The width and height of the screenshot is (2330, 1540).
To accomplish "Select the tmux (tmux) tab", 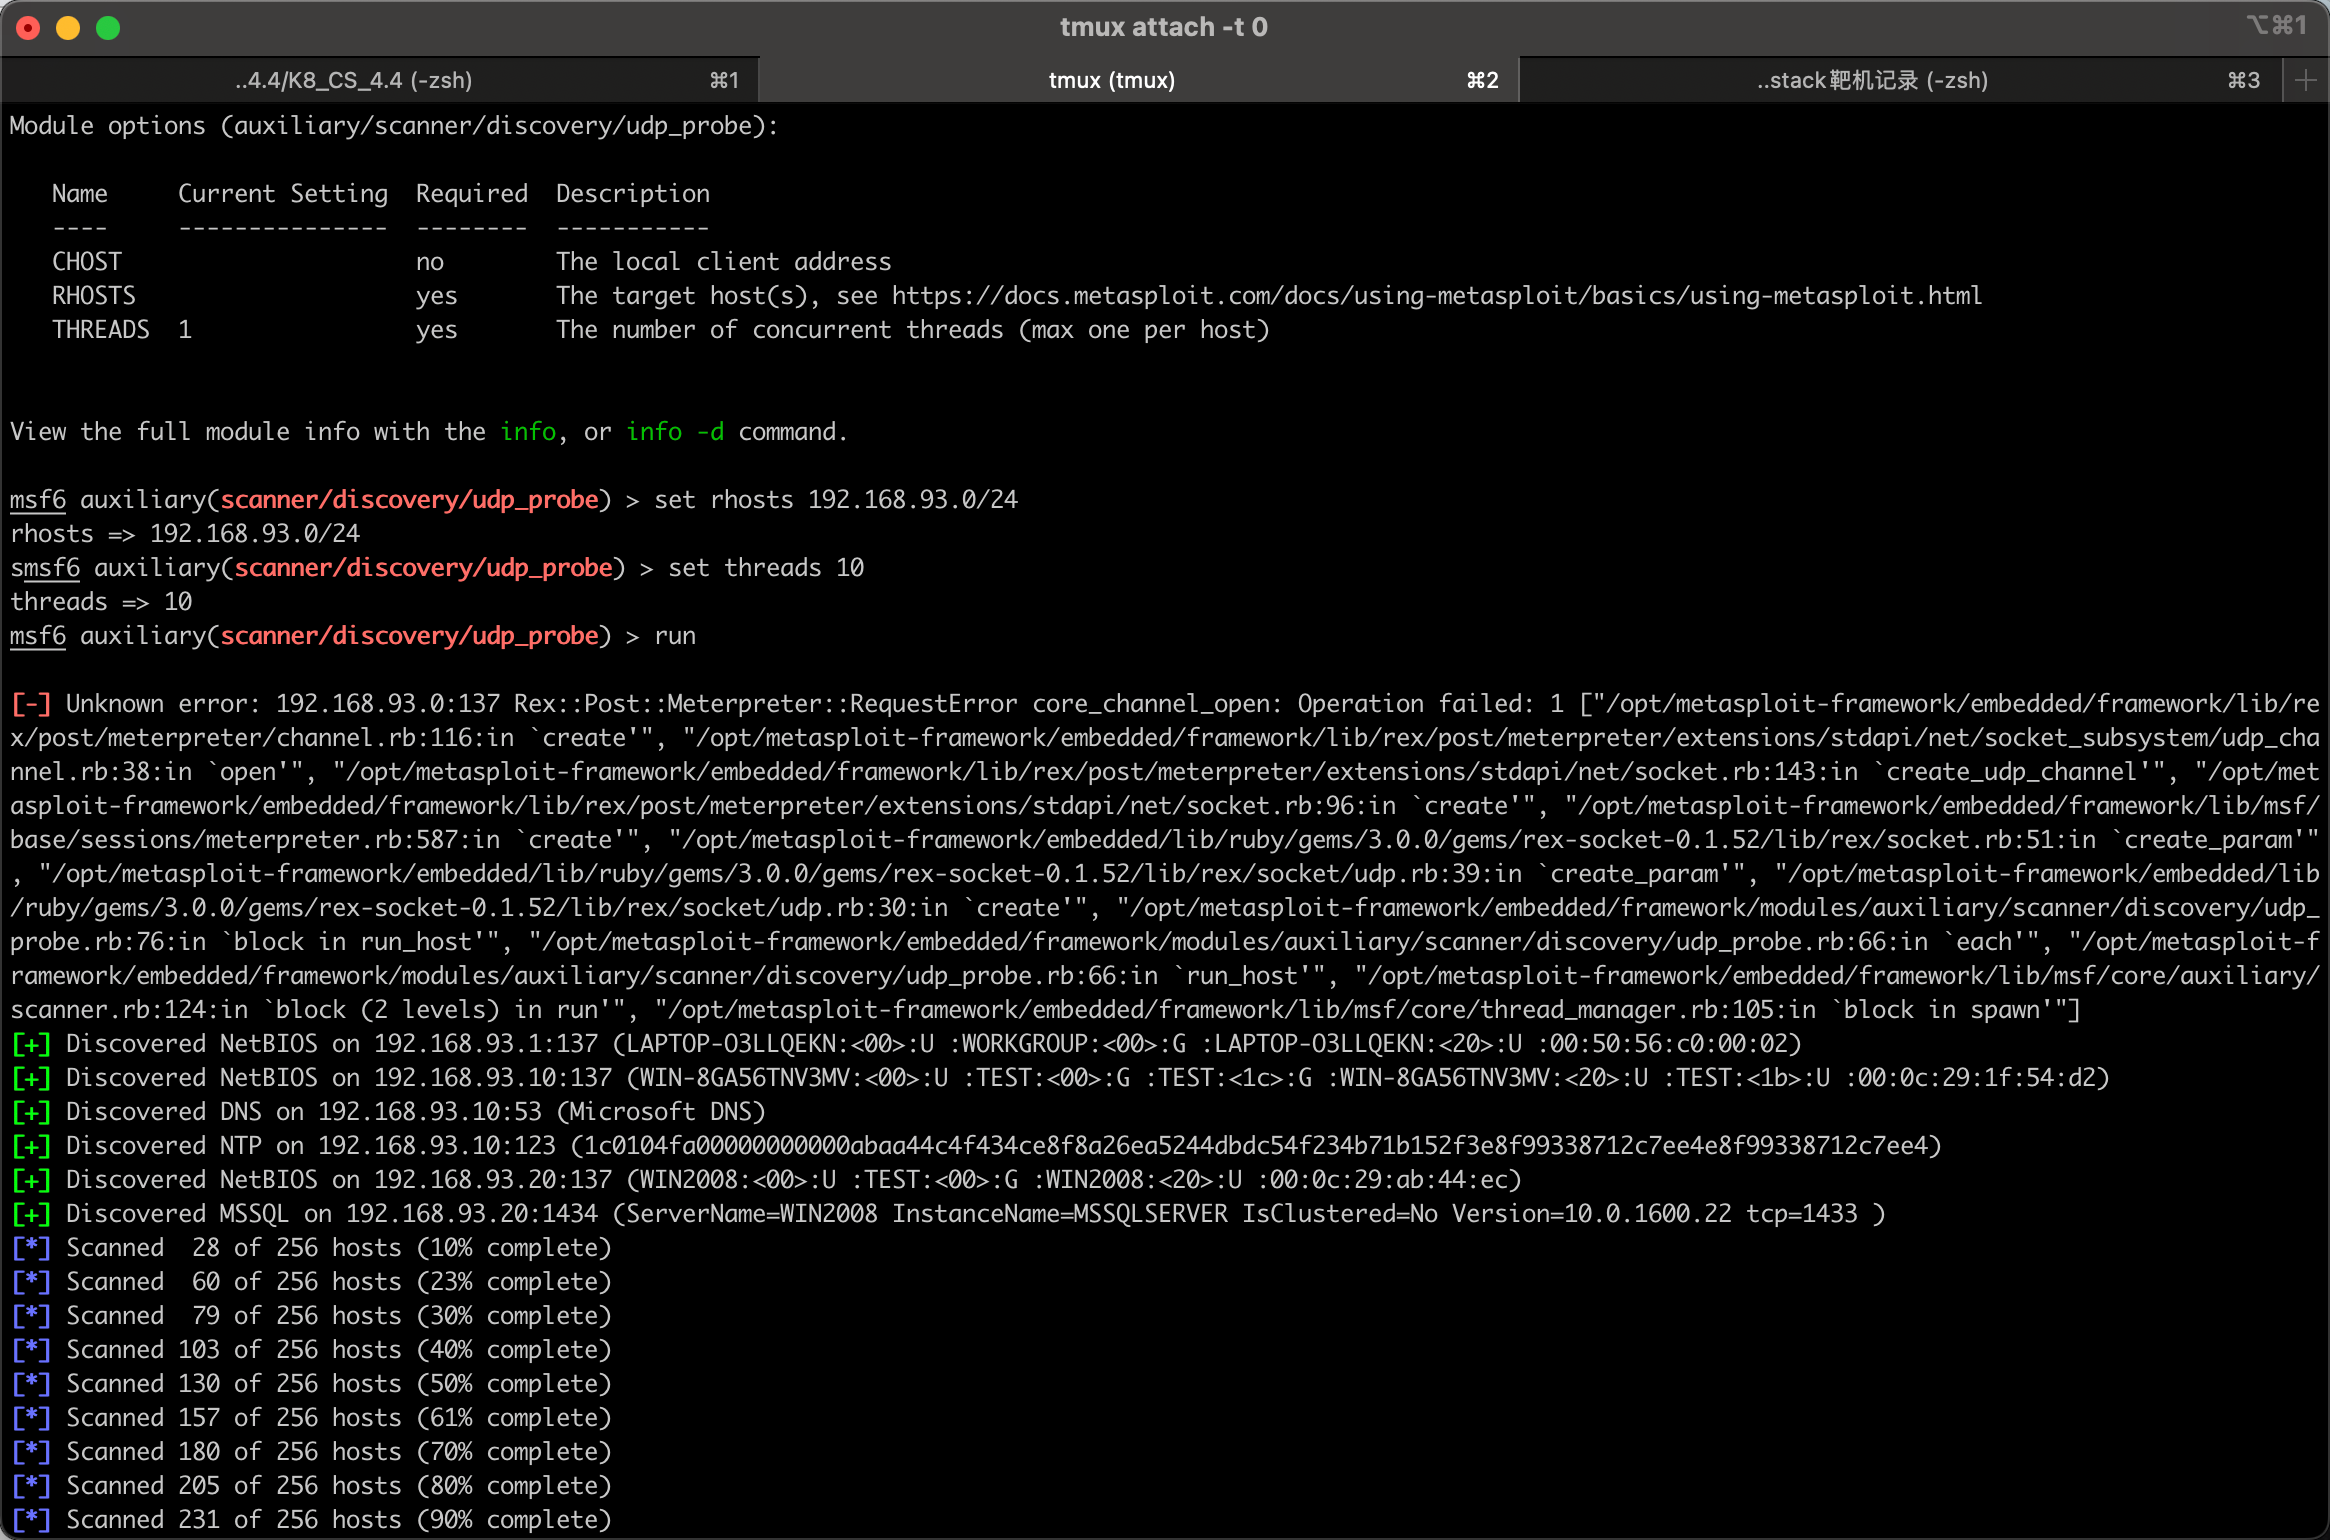I will (1139, 80).
